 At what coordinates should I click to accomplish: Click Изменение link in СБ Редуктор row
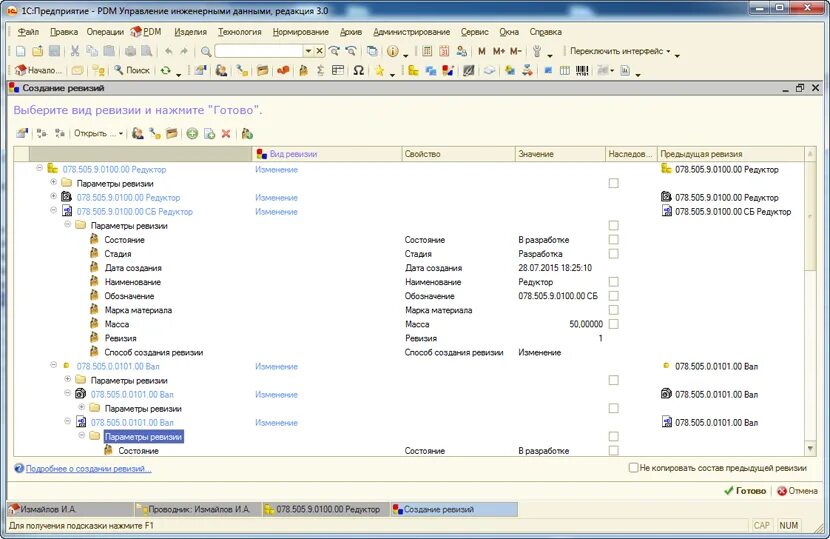(x=276, y=212)
